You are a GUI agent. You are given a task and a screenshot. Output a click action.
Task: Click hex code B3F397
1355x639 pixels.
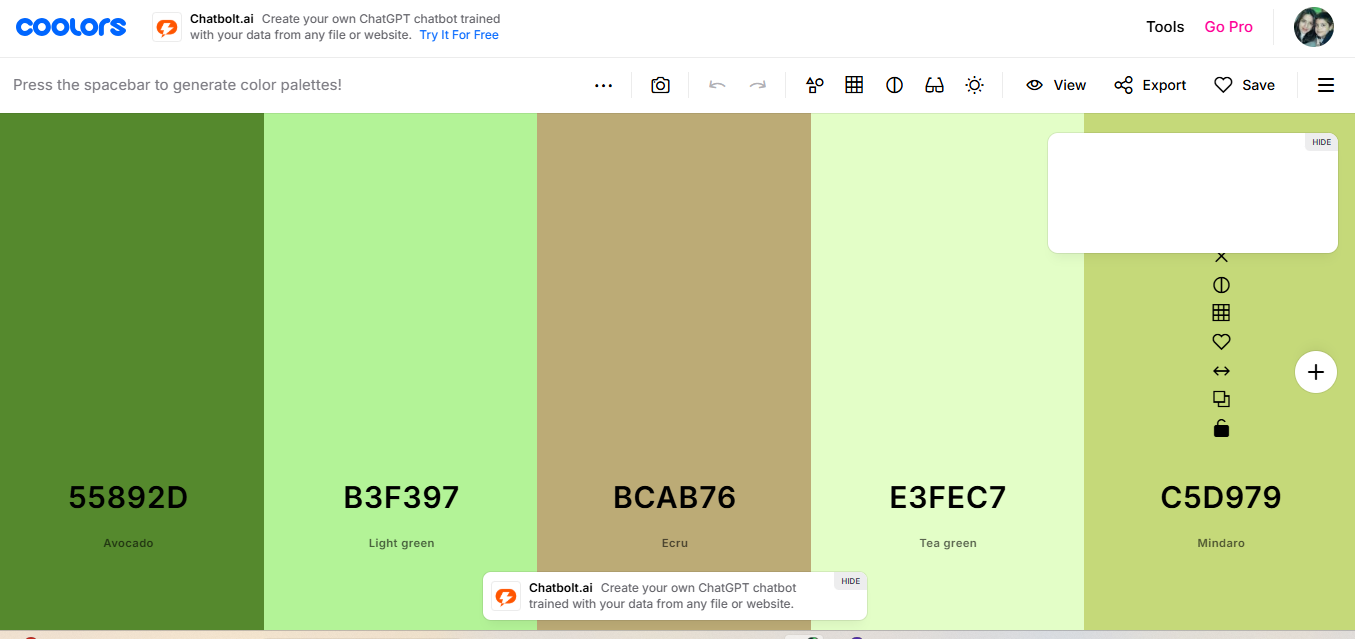401,497
